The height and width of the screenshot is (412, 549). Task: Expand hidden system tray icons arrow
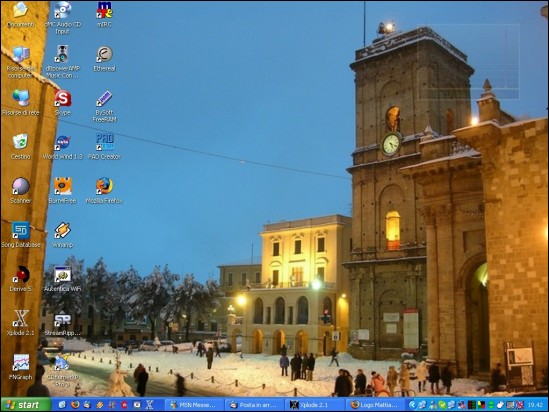click(412, 405)
